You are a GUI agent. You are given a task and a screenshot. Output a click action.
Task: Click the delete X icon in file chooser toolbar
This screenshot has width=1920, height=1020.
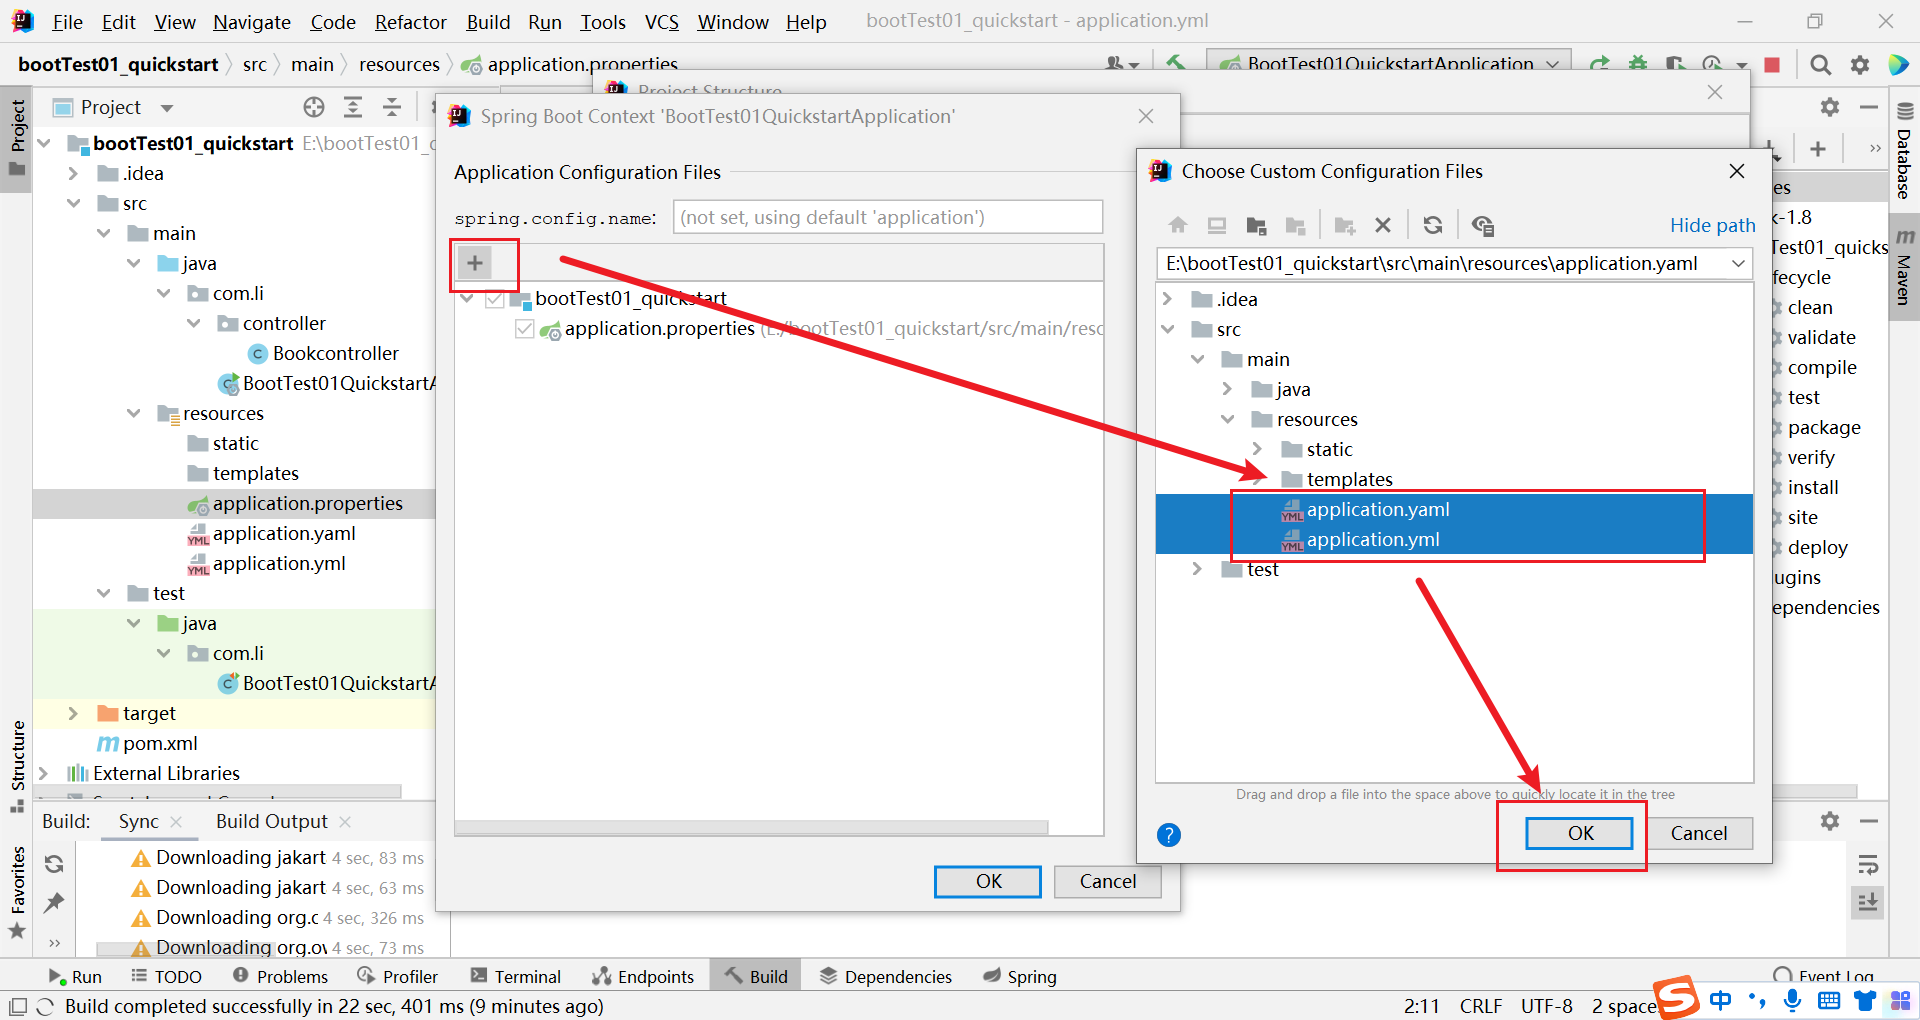click(1383, 225)
